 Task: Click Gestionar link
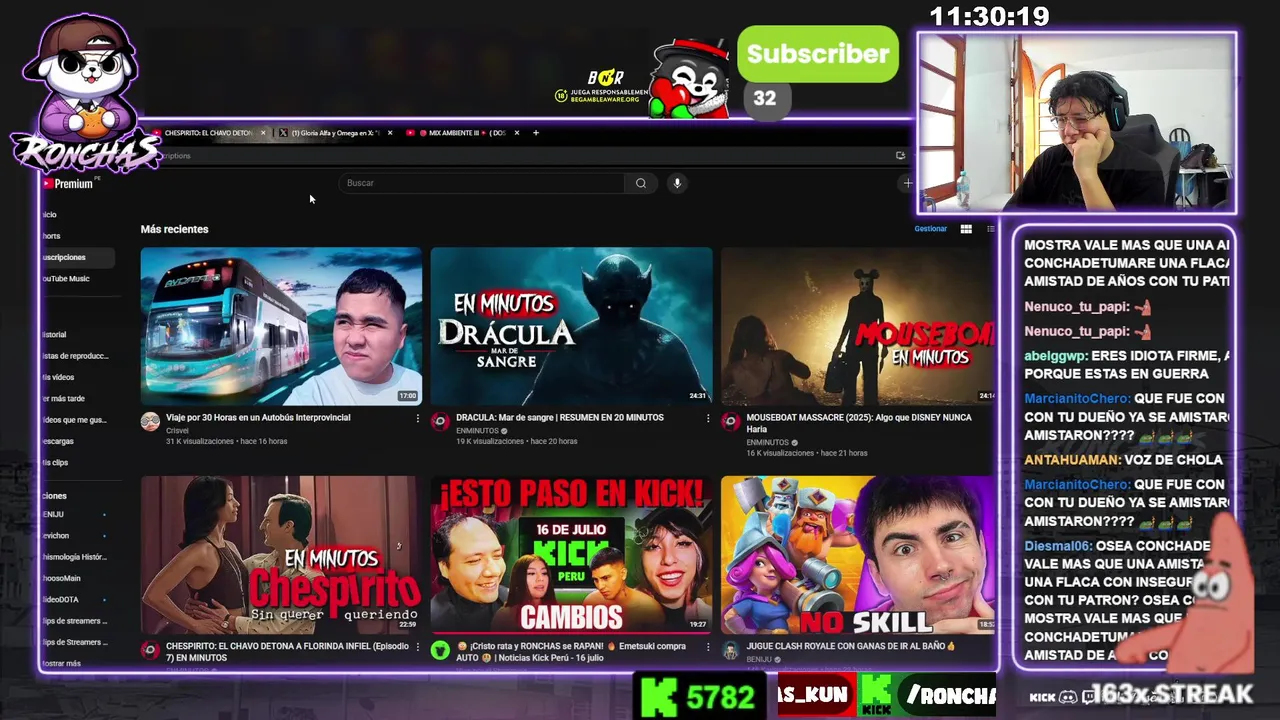tap(930, 229)
